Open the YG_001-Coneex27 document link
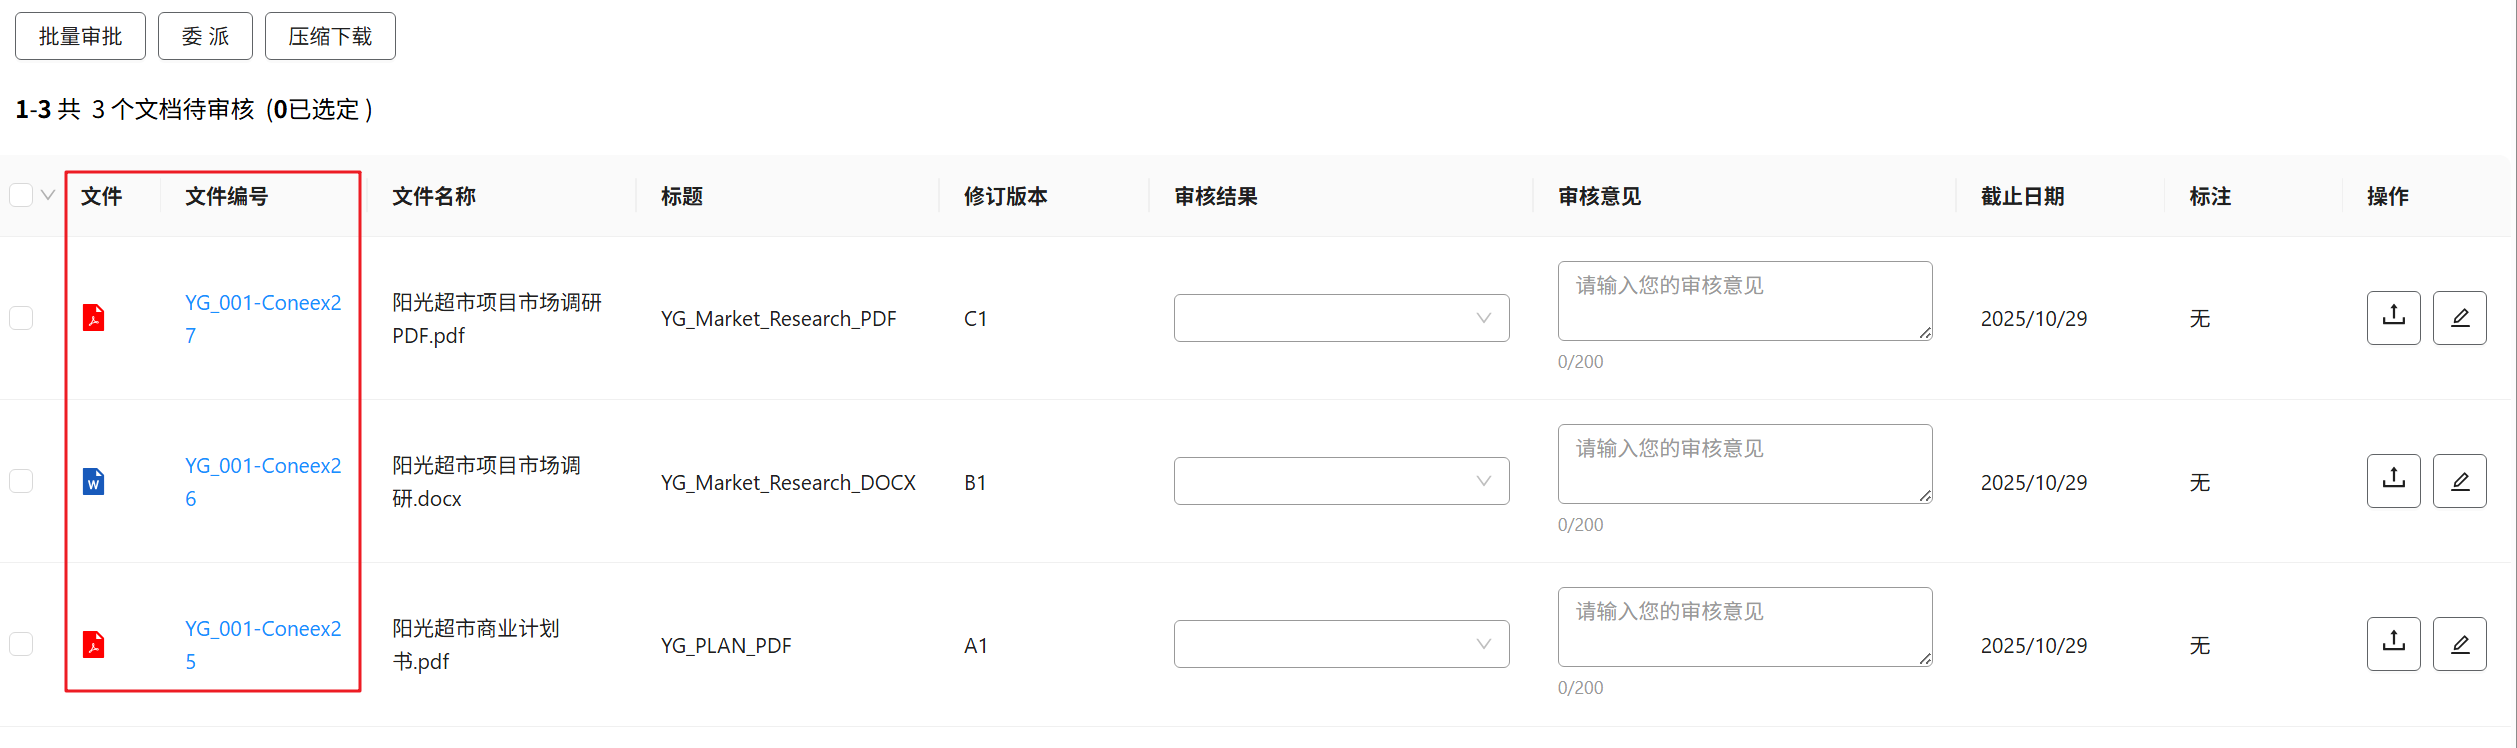 click(262, 303)
